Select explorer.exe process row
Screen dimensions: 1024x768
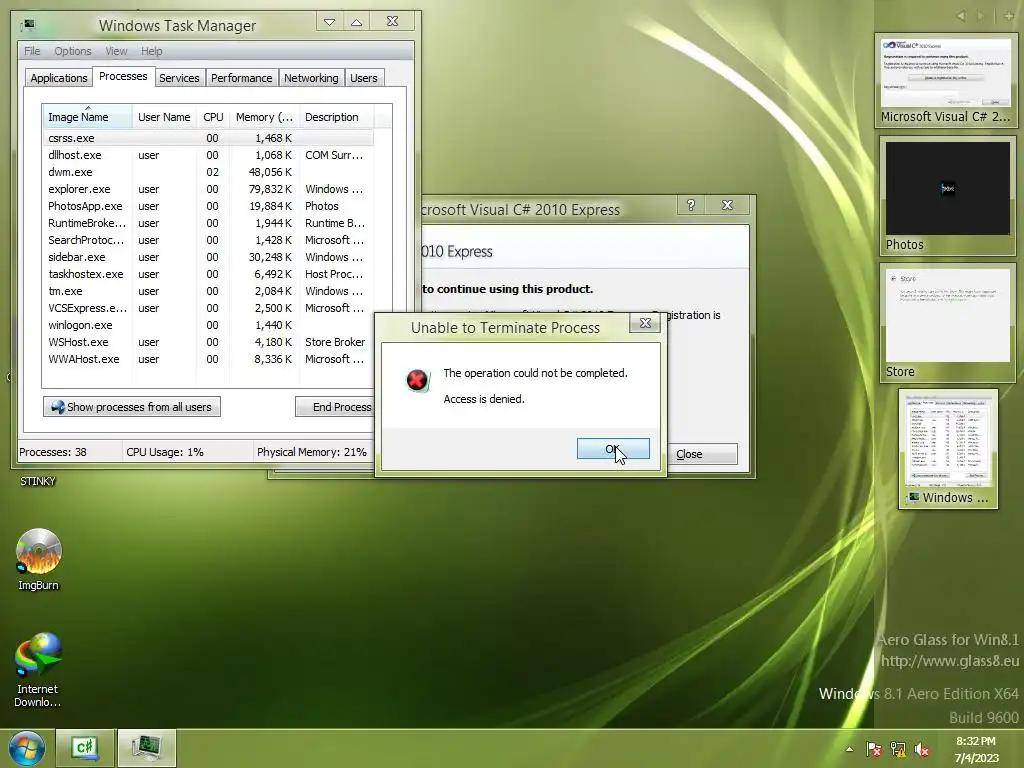(x=209, y=189)
